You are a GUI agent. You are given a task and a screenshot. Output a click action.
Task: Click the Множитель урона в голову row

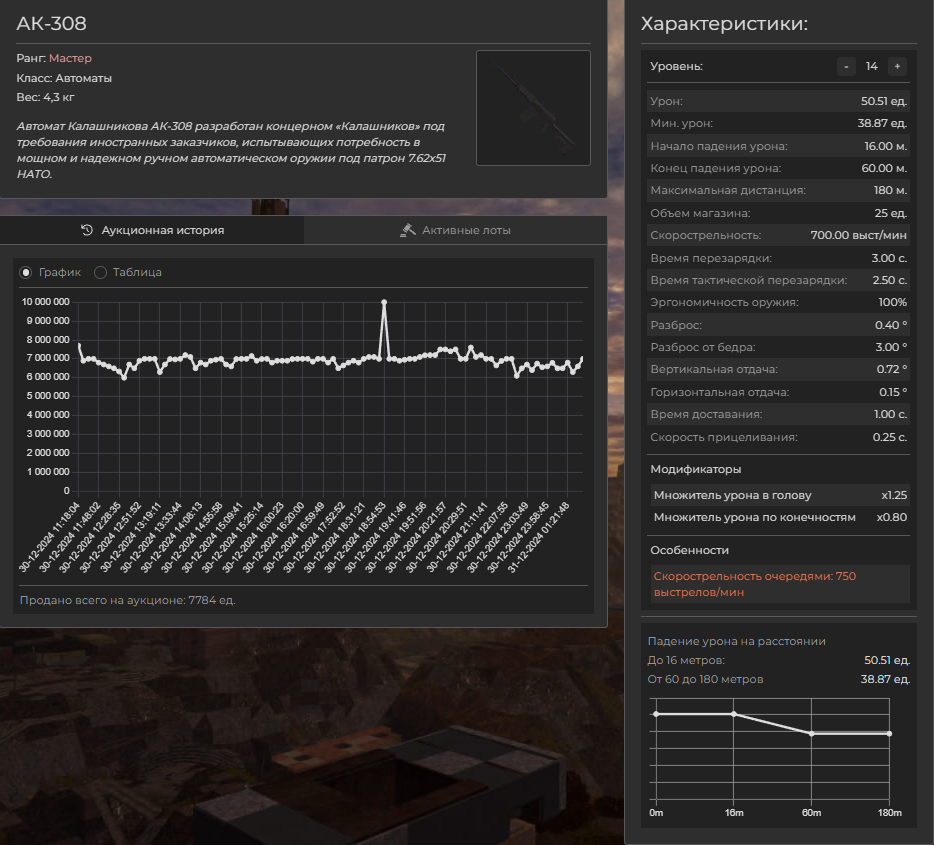tap(780, 495)
